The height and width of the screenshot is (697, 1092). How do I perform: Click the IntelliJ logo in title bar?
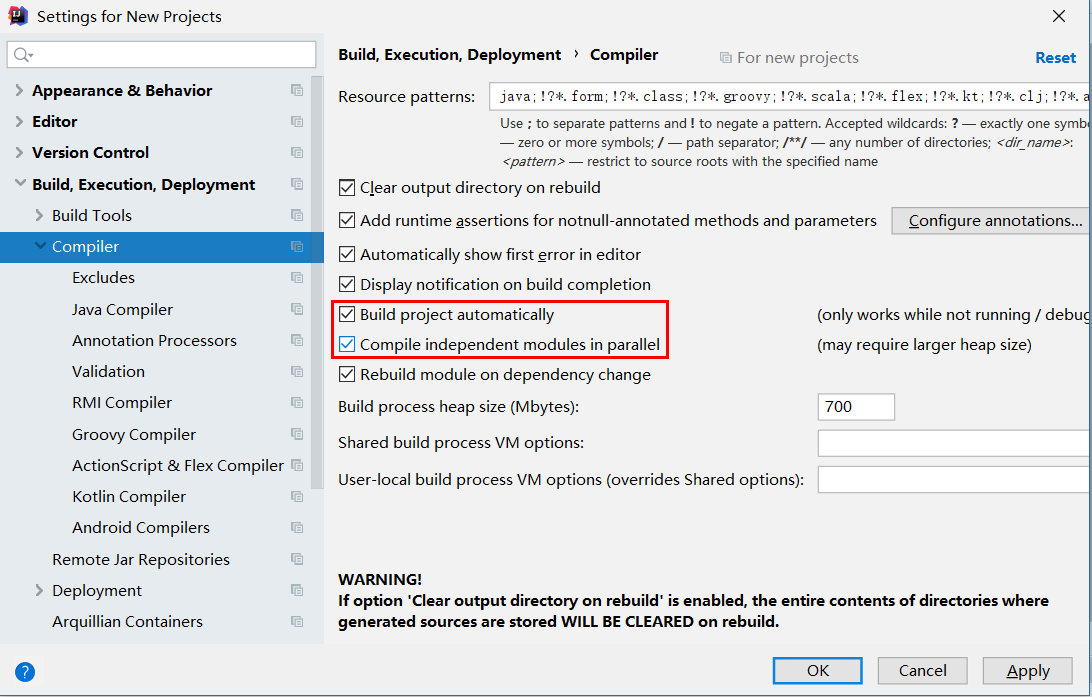click(18, 16)
